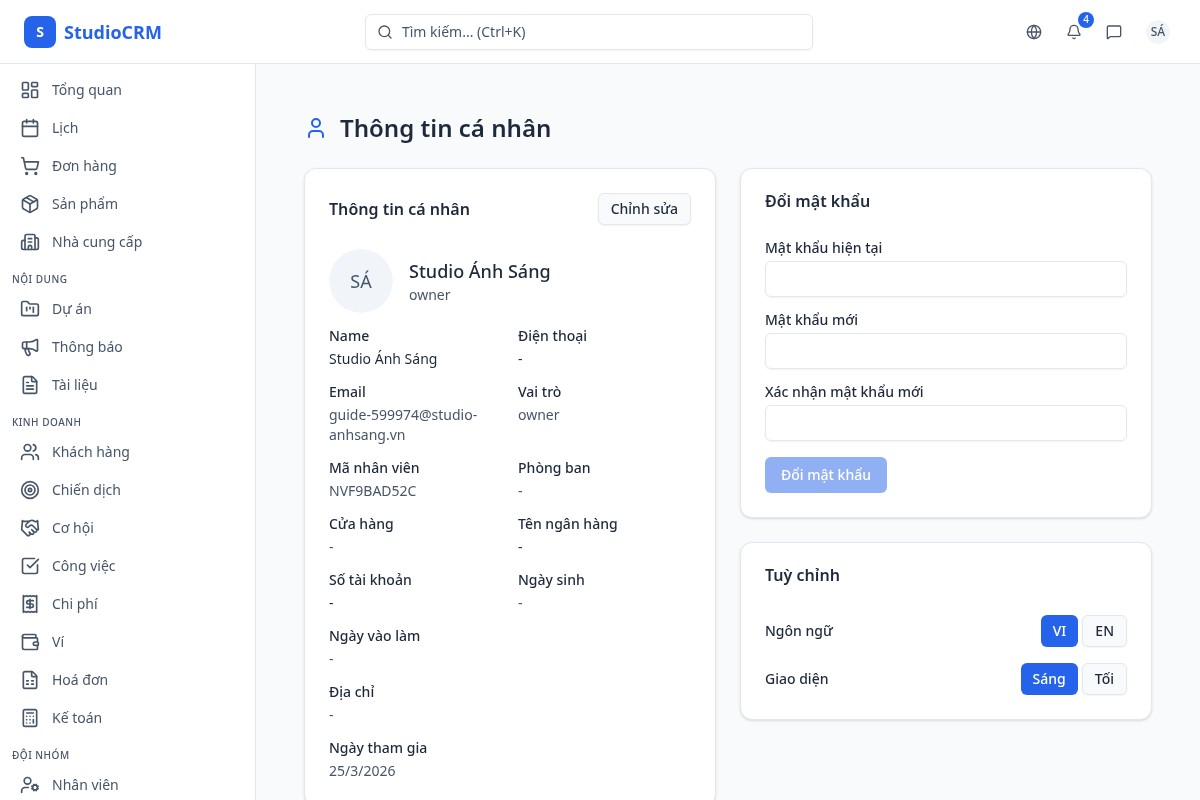Click the globe language icon
The image size is (1200, 800).
[x=1033, y=32]
